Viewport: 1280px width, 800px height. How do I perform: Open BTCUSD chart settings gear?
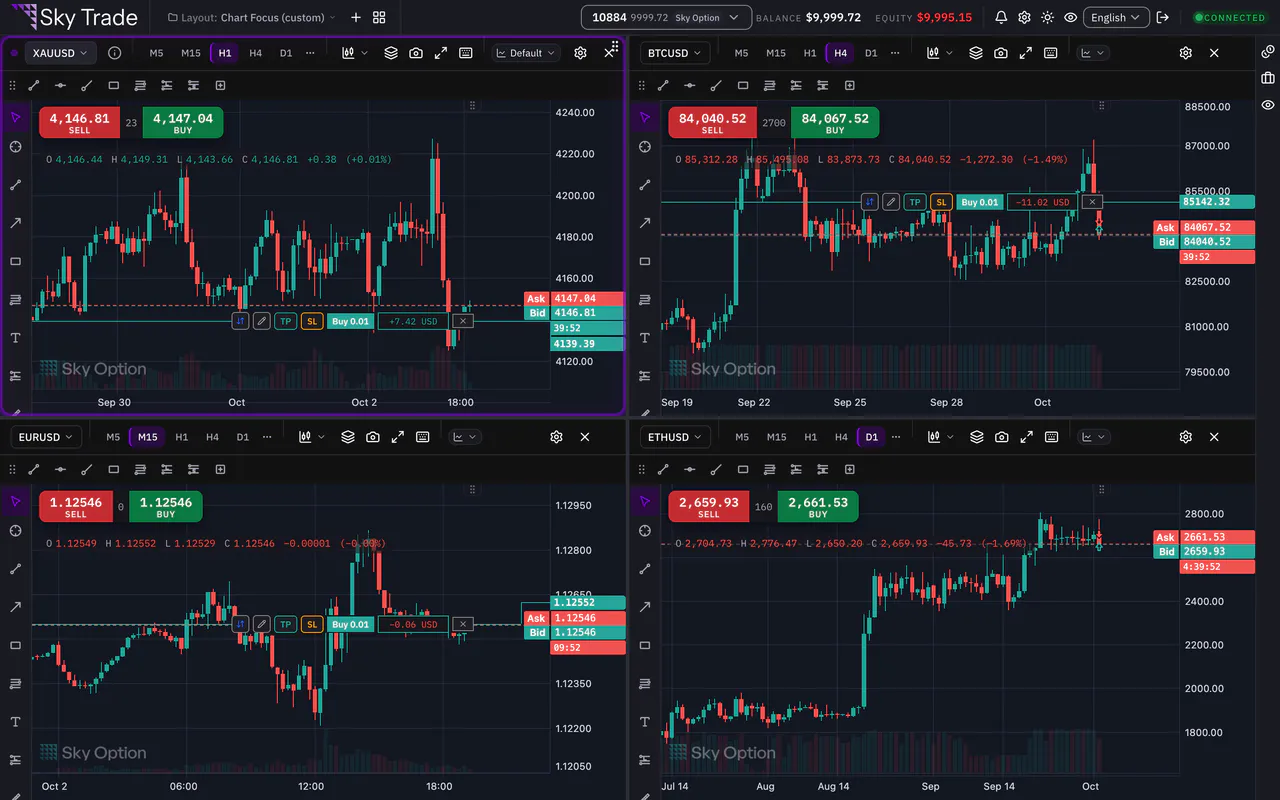pos(1185,53)
